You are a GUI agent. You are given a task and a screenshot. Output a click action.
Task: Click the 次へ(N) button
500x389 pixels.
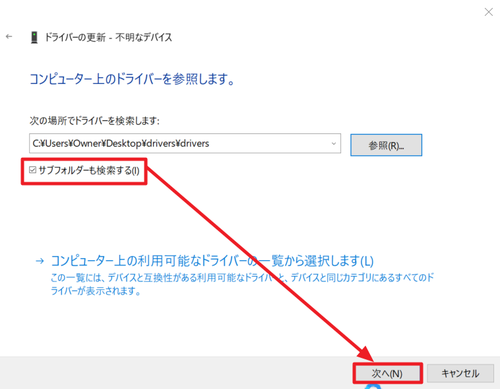[x=387, y=373]
